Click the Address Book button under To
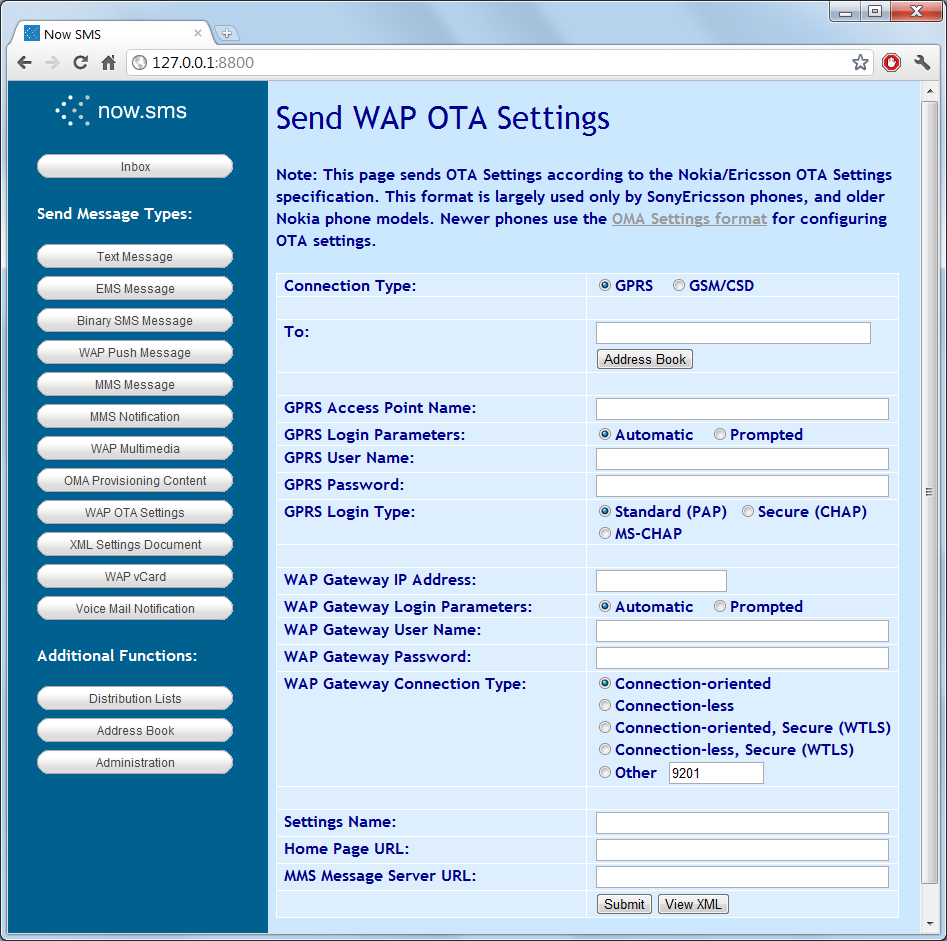This screenshot has height=941, width=947. point(645,359)
